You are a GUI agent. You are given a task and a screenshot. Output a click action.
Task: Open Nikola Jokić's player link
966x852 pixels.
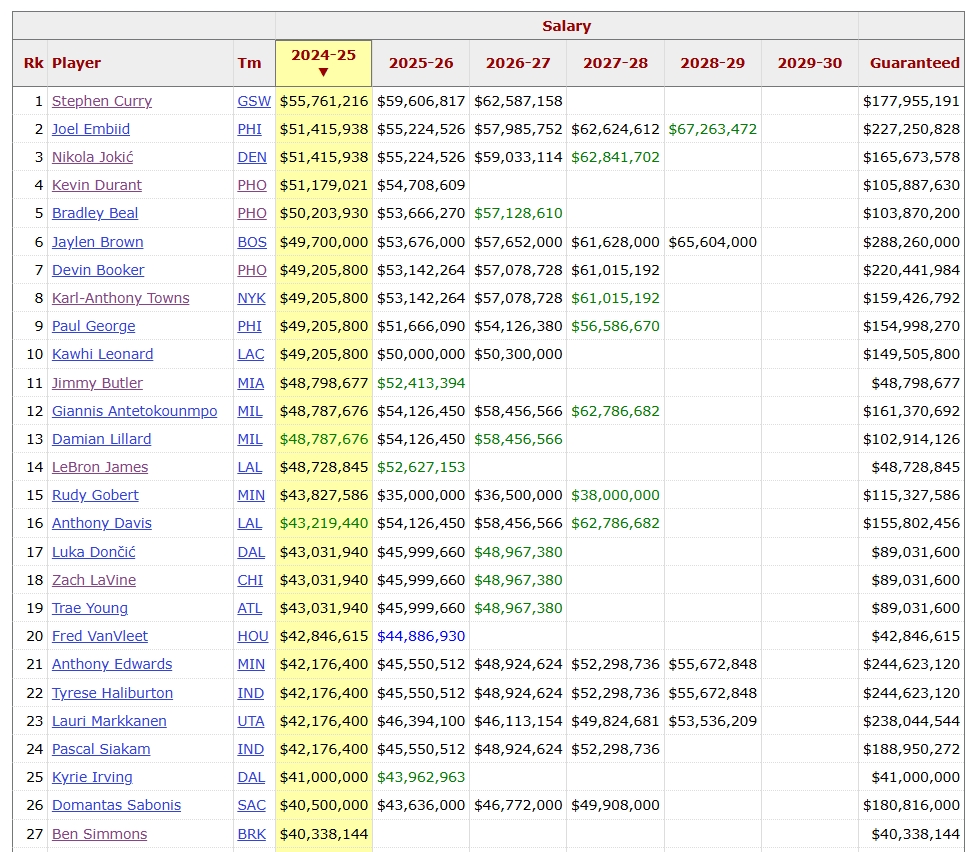(92, 157)
